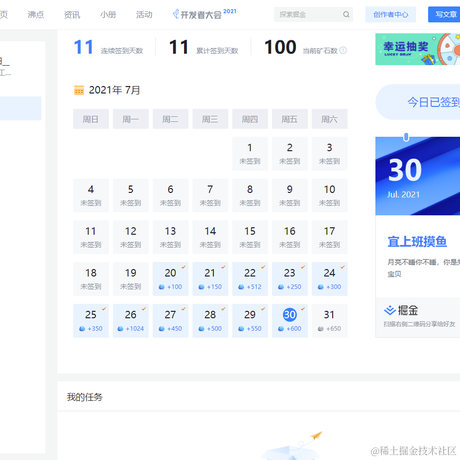Select calendar day 21 with +150
The height and width of the screenshot is (460, 460).
[x=210, y=279]
